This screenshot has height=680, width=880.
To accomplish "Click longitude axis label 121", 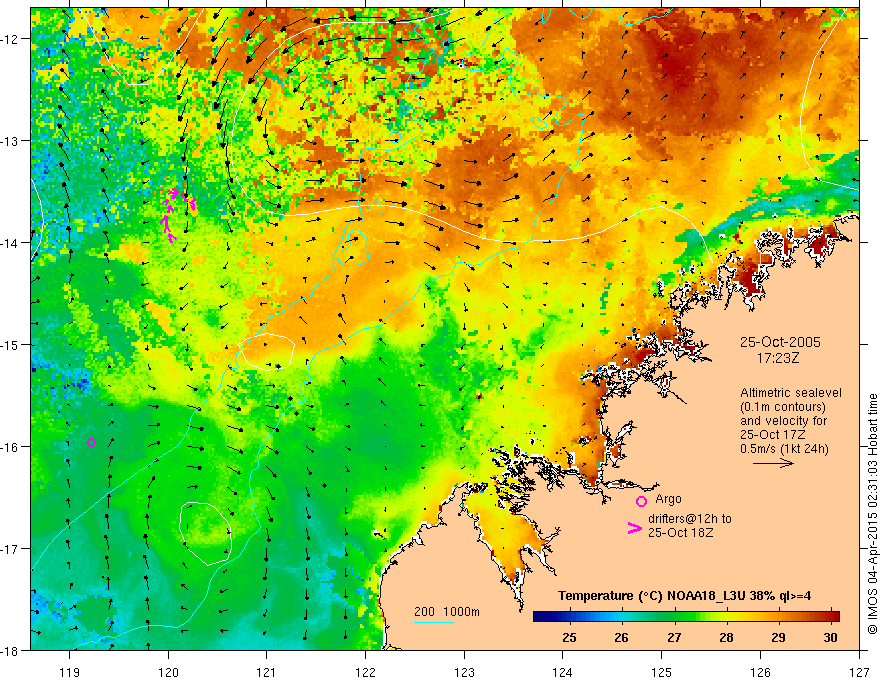I will tap(267, 672).
